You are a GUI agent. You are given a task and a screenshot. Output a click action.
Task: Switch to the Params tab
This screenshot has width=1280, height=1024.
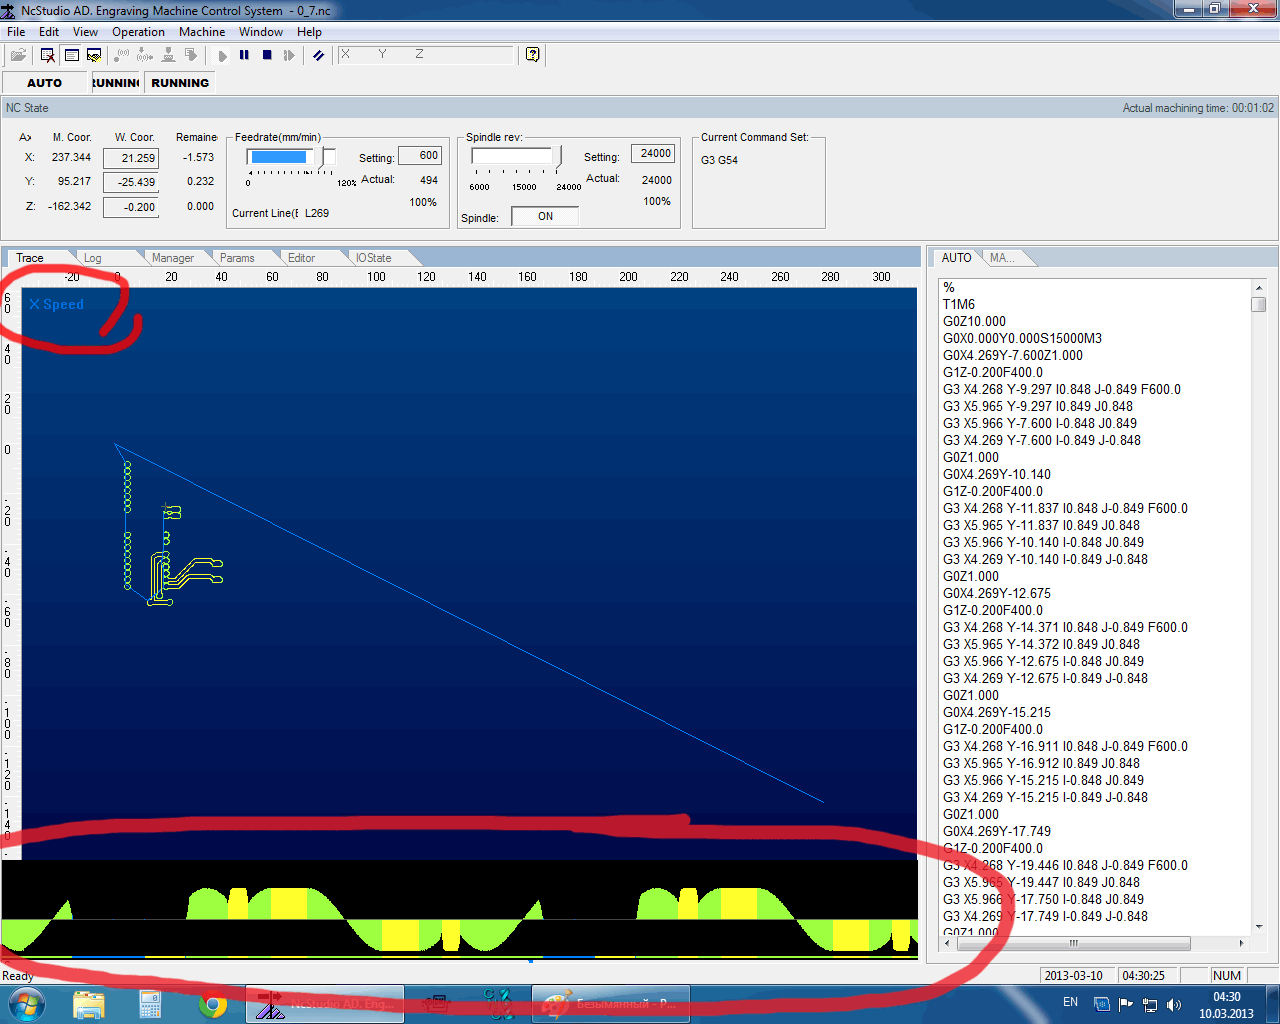click(237, 258)
